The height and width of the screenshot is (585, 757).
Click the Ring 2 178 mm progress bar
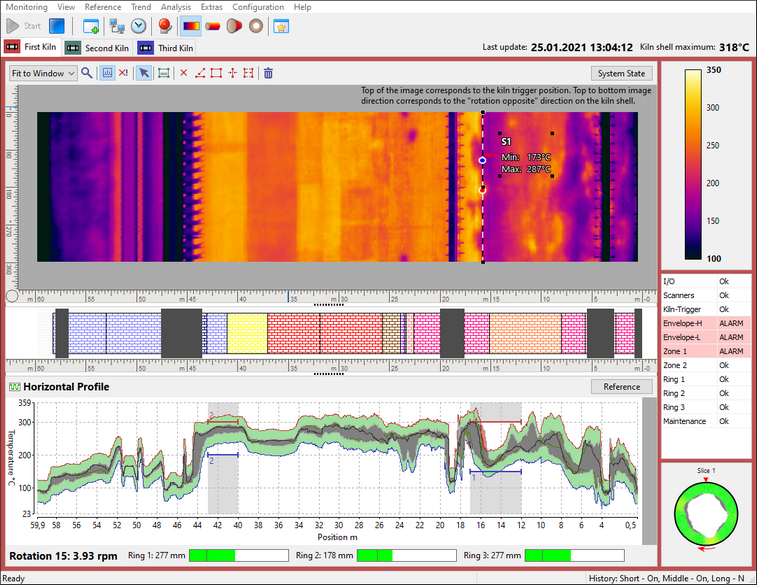[407, 556]
